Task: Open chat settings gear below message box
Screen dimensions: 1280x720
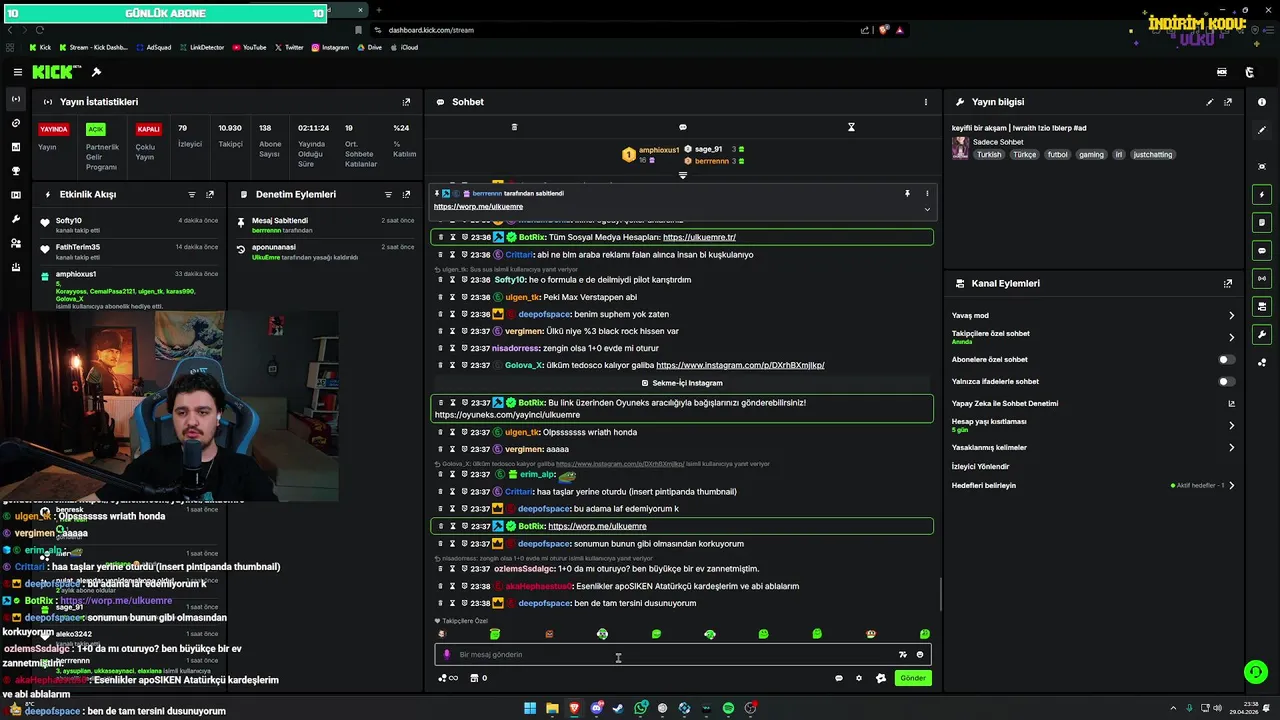Action: 858,678
